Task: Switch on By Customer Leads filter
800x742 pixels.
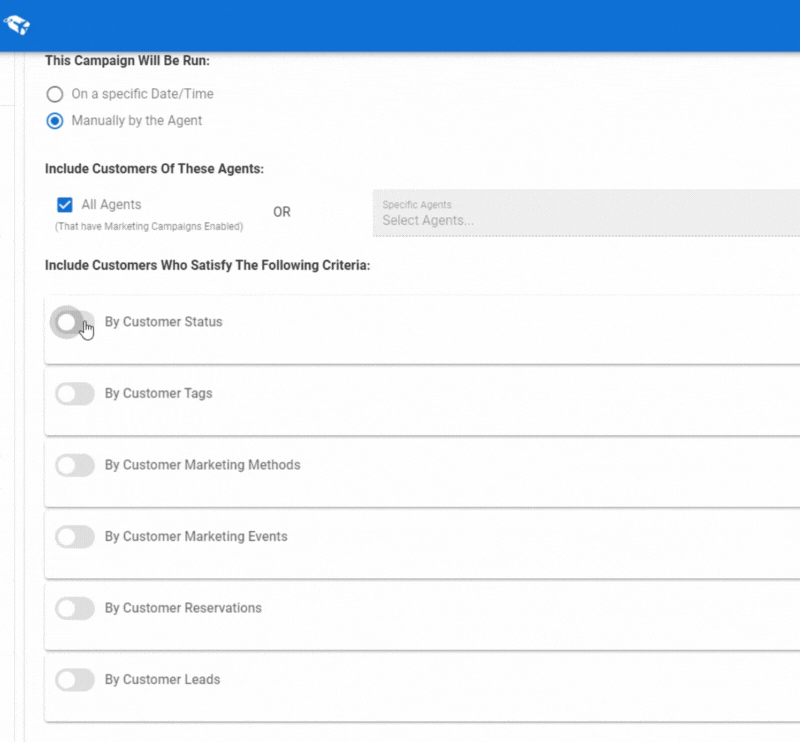Action: tap(74, 679)
